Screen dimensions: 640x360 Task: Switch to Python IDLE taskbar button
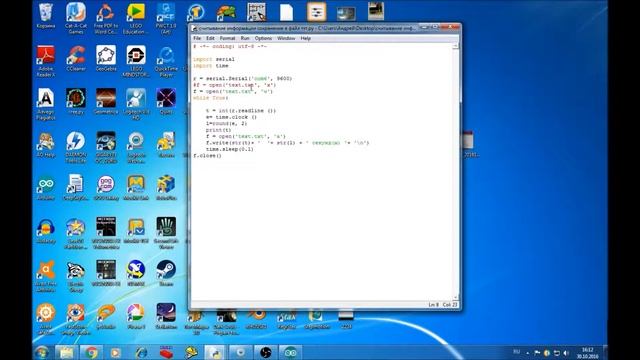point(215,353)
